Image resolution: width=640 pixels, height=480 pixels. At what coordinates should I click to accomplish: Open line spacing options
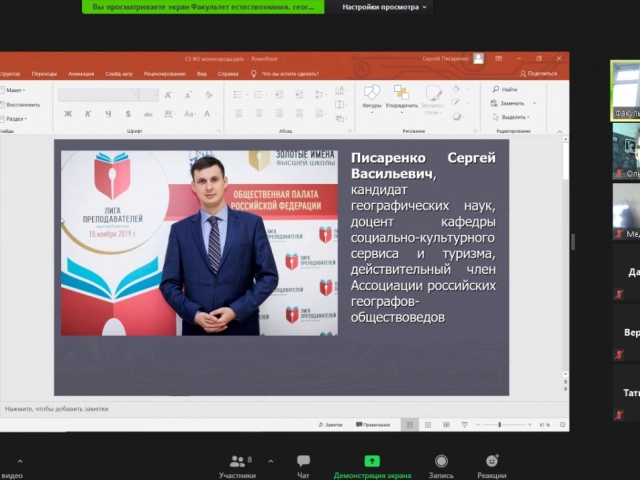point(320,95)
